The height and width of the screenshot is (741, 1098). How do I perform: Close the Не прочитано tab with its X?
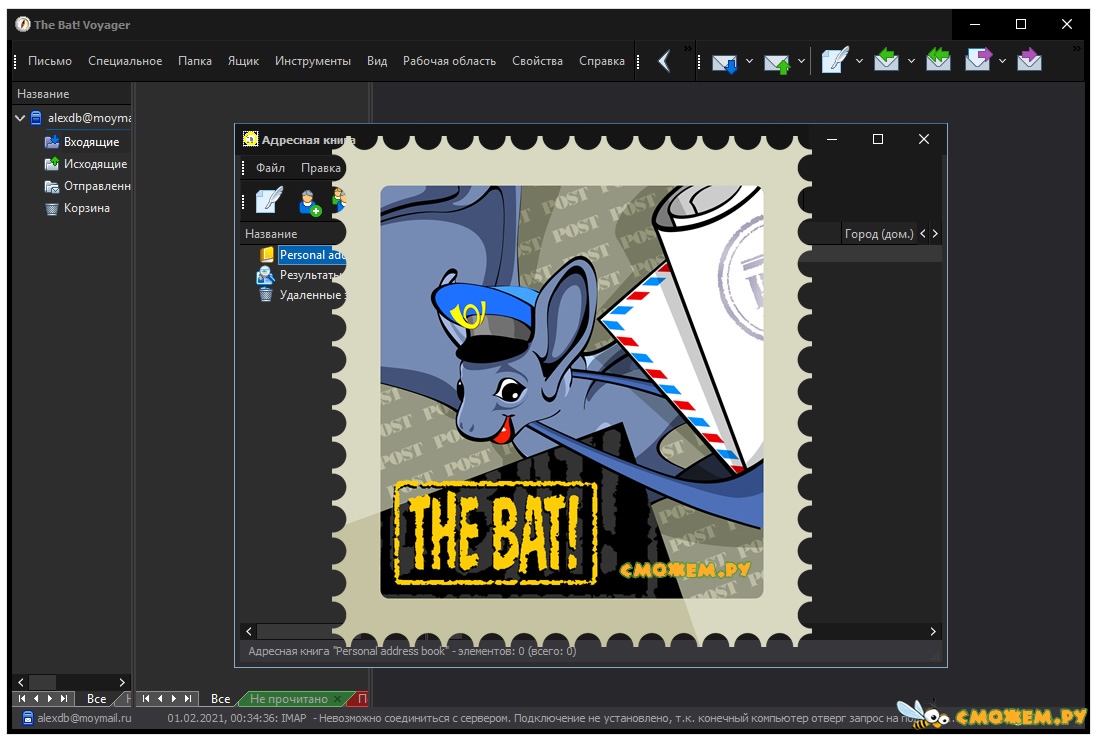coord(338,699)
